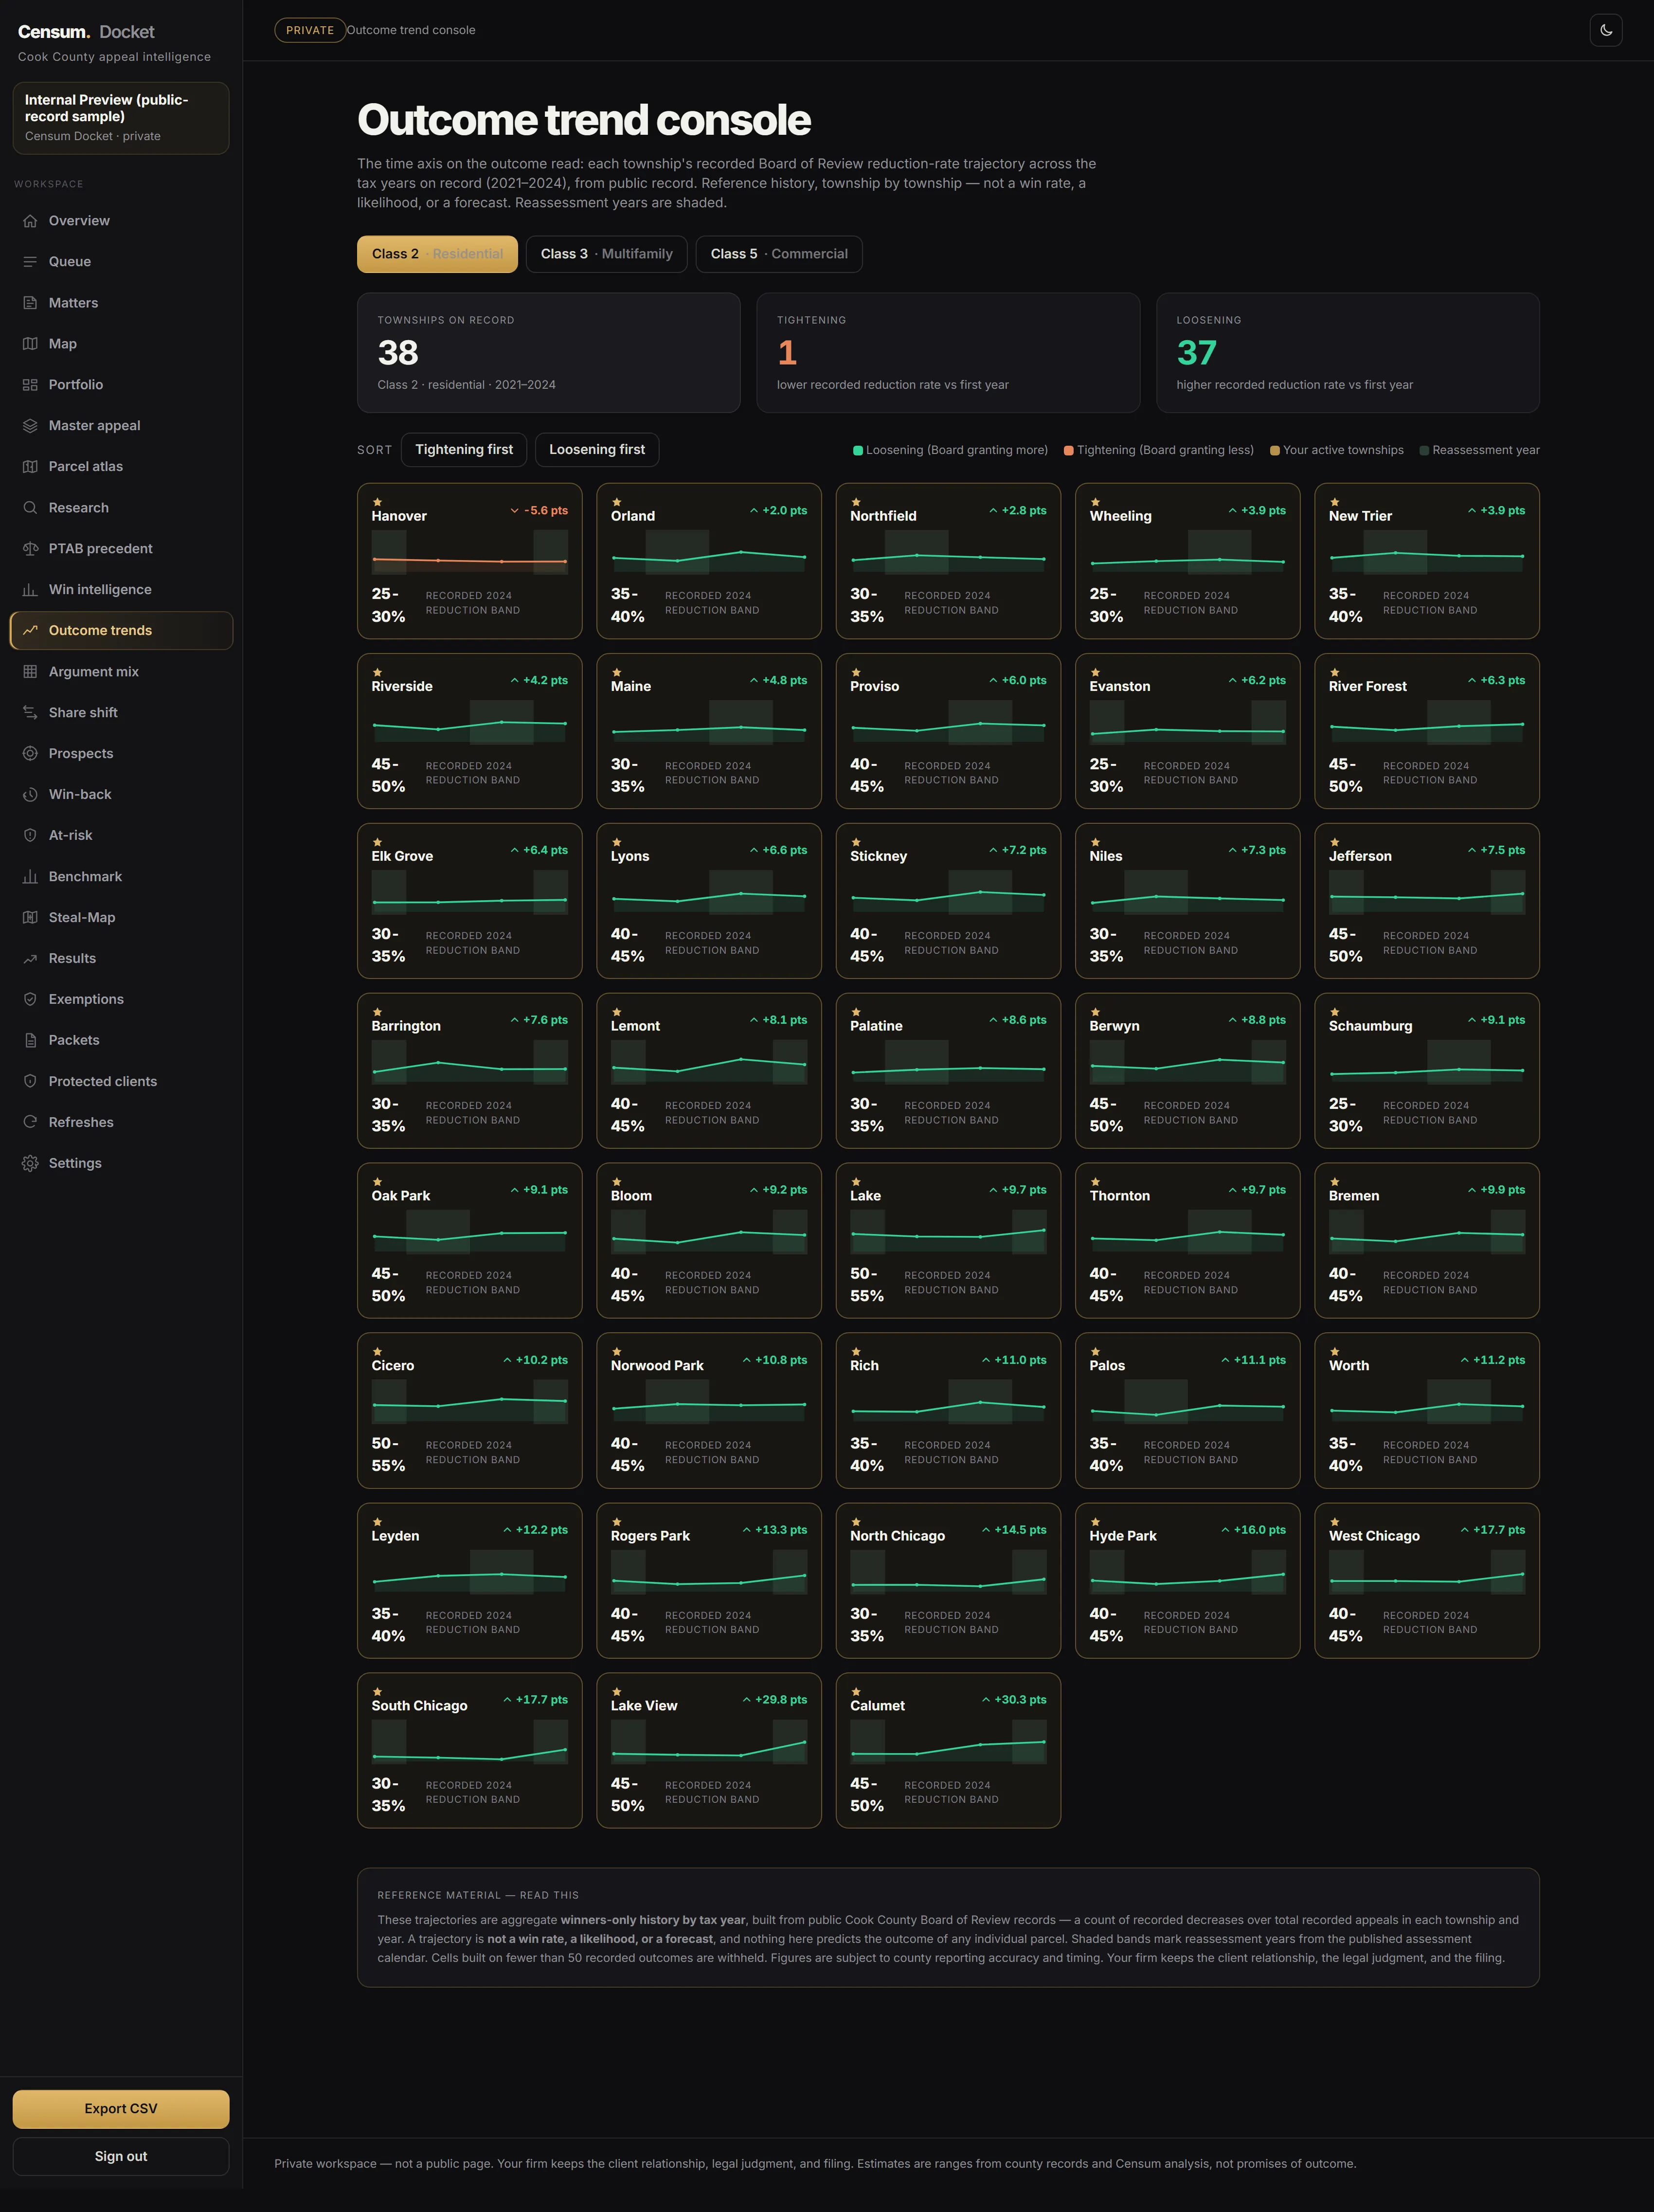Click the Parcel atlas icon

coord(30,467)
